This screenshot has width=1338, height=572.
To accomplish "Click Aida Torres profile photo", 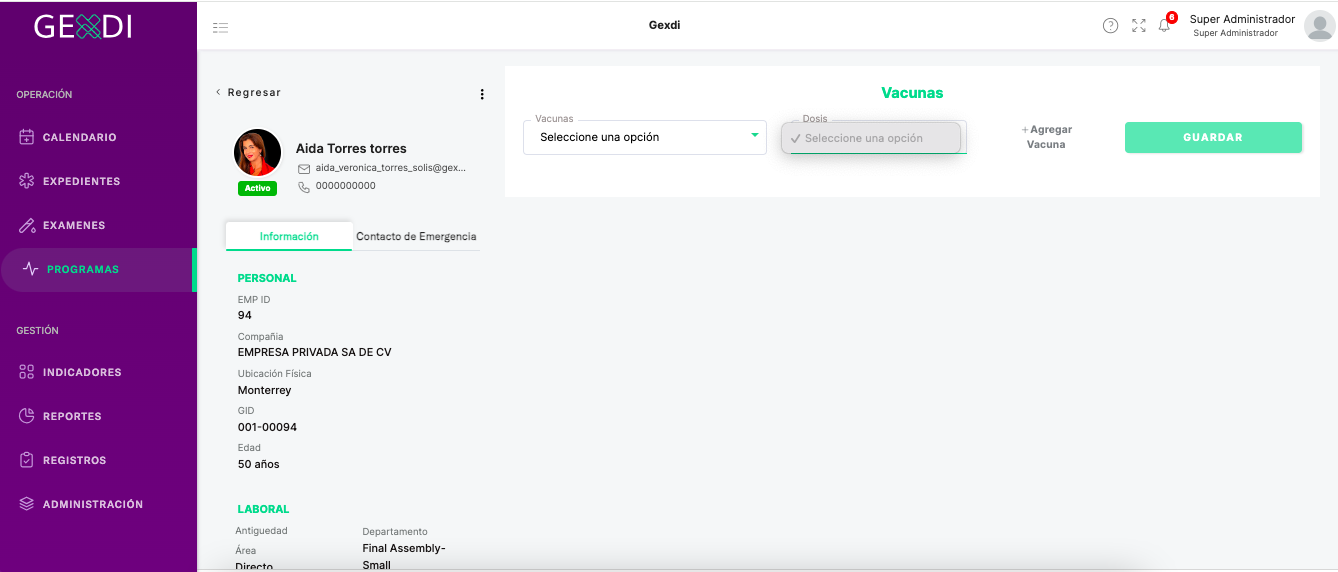I will click(258, 153).
